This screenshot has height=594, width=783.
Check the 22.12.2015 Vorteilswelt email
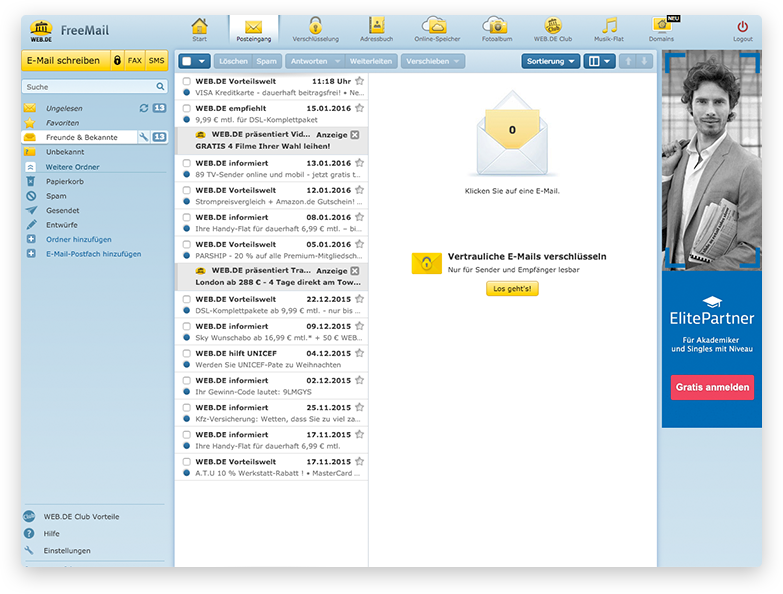tap(186, 299)
